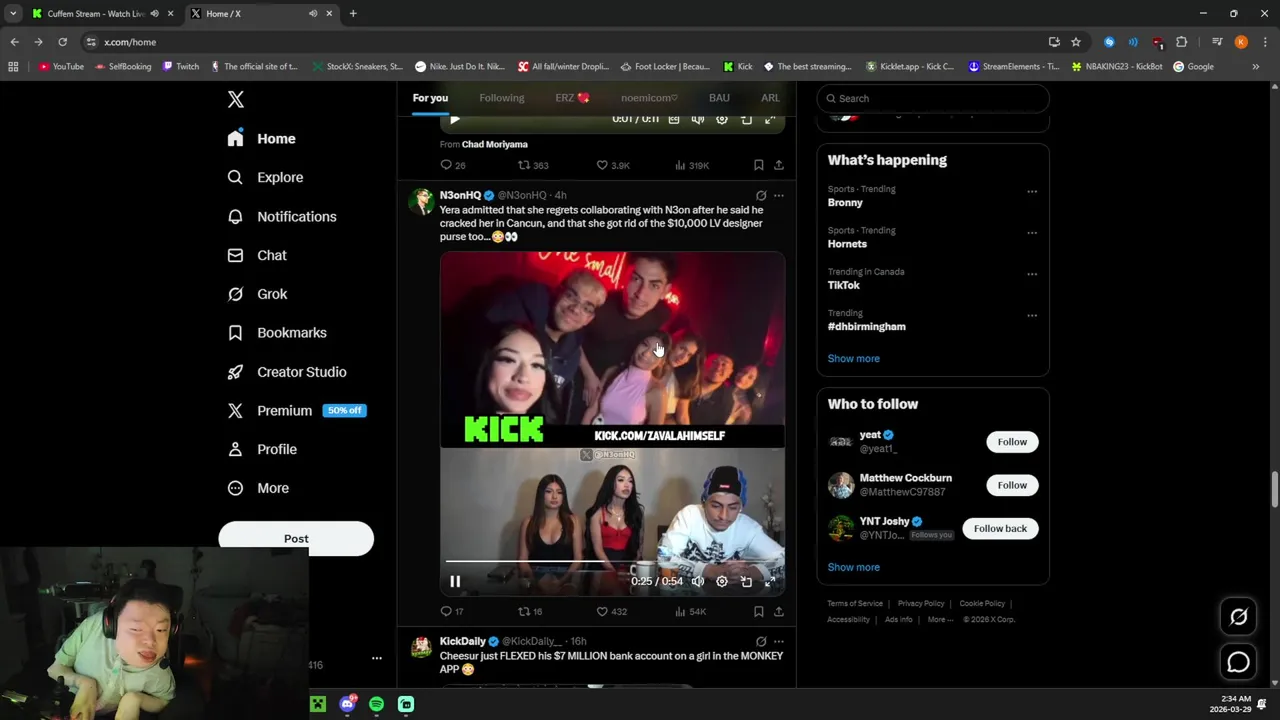Bookmark this page with star icon

pyautogui.click(x=1076, y=42)
